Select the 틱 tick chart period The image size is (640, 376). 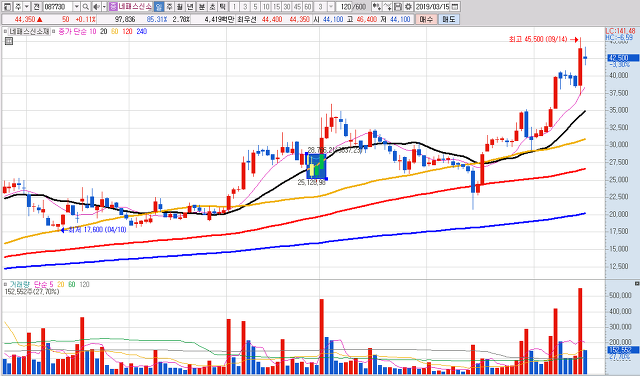point(222,7)
